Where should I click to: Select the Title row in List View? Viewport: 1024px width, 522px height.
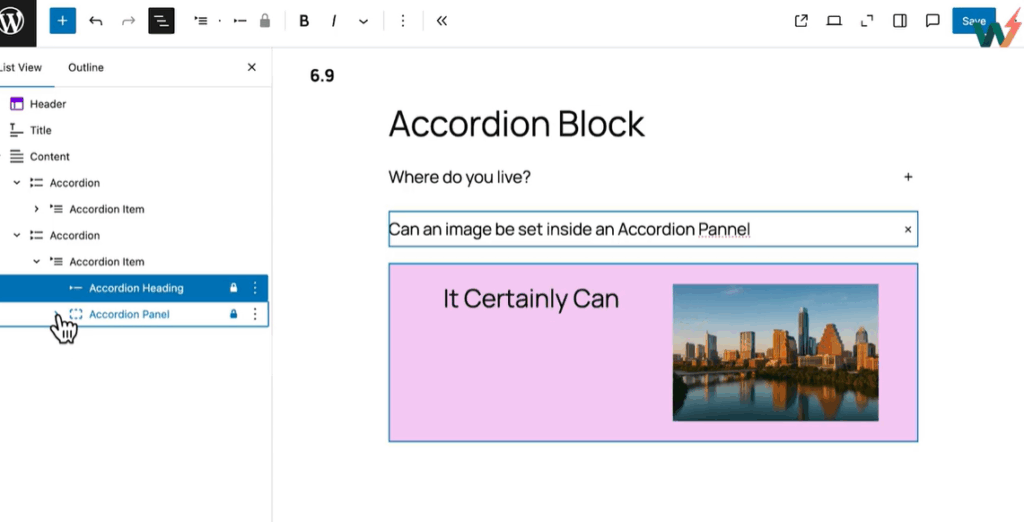pos(134,130)
